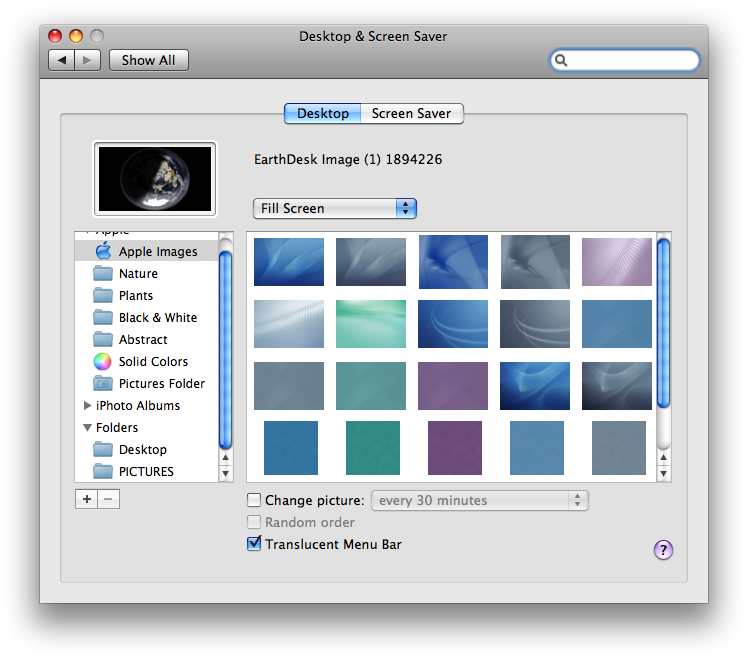Click the minus button to remove folder
This screenshot has height=658, width=748.
(108, 499)
